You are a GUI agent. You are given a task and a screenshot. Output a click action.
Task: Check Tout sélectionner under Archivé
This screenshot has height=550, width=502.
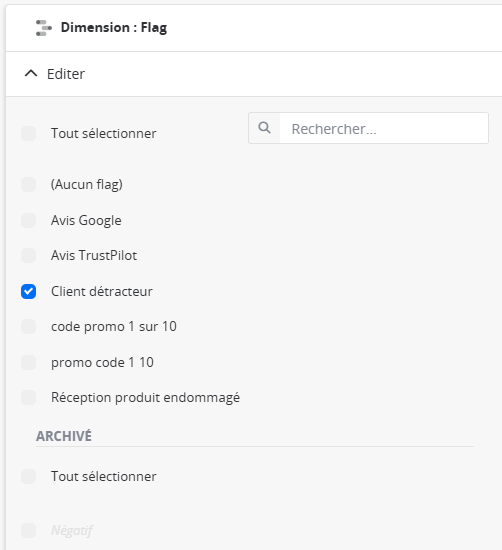click(28, 477)
